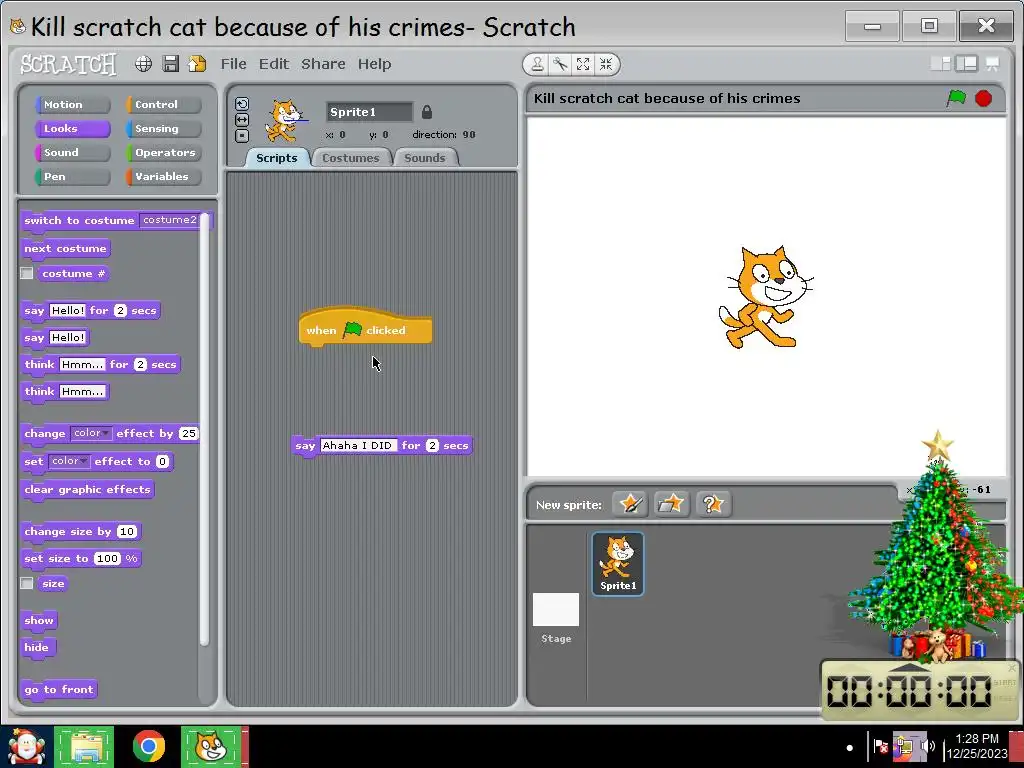Image resolution: width=1024 pixels, height=768 pixels.
Task: Enter presentation mode
Action: coord(993,63)
